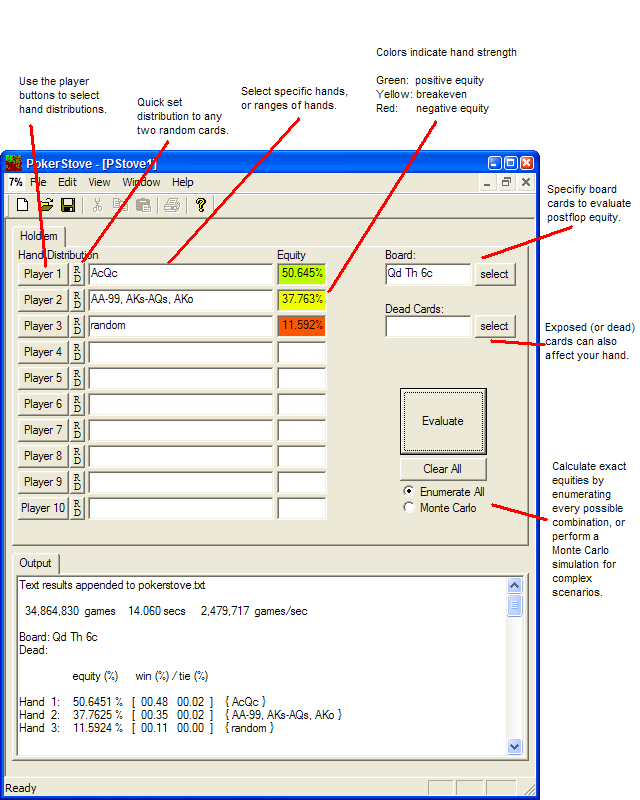Click the Cut scissors toolbar icon
This screenshot has width=640, height=800.
(97, 205)
